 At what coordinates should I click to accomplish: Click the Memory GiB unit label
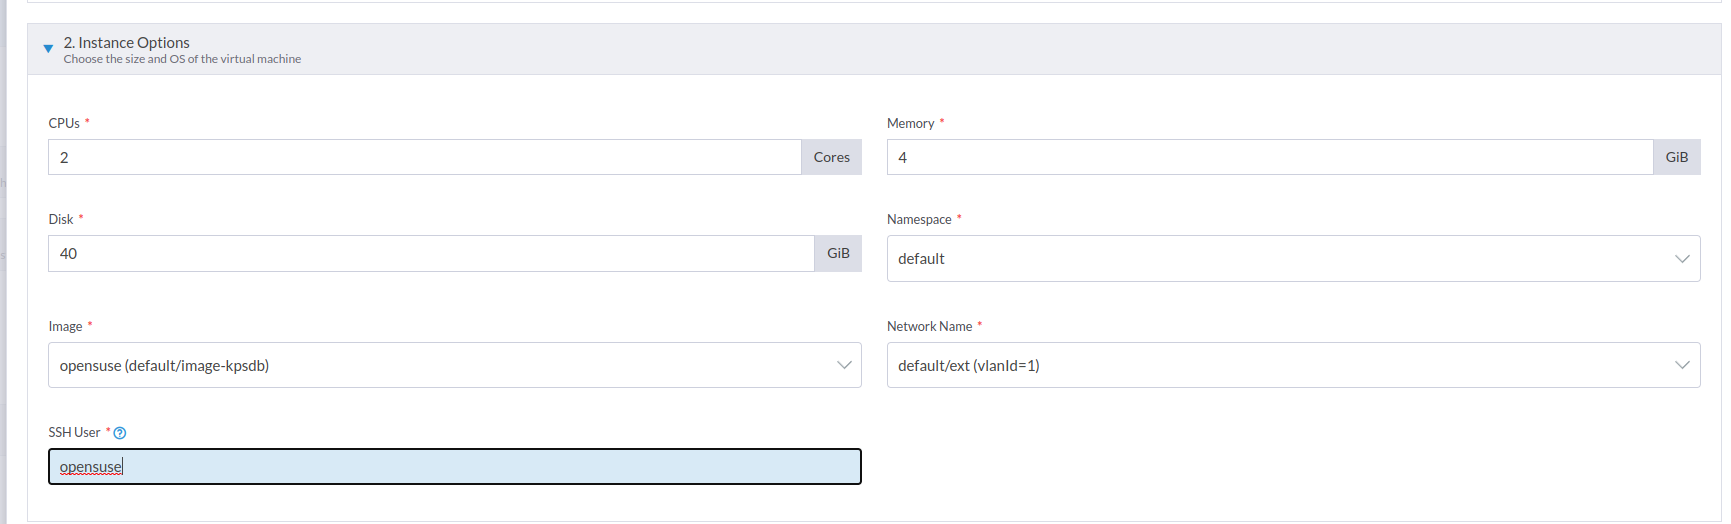[1677, 157]
